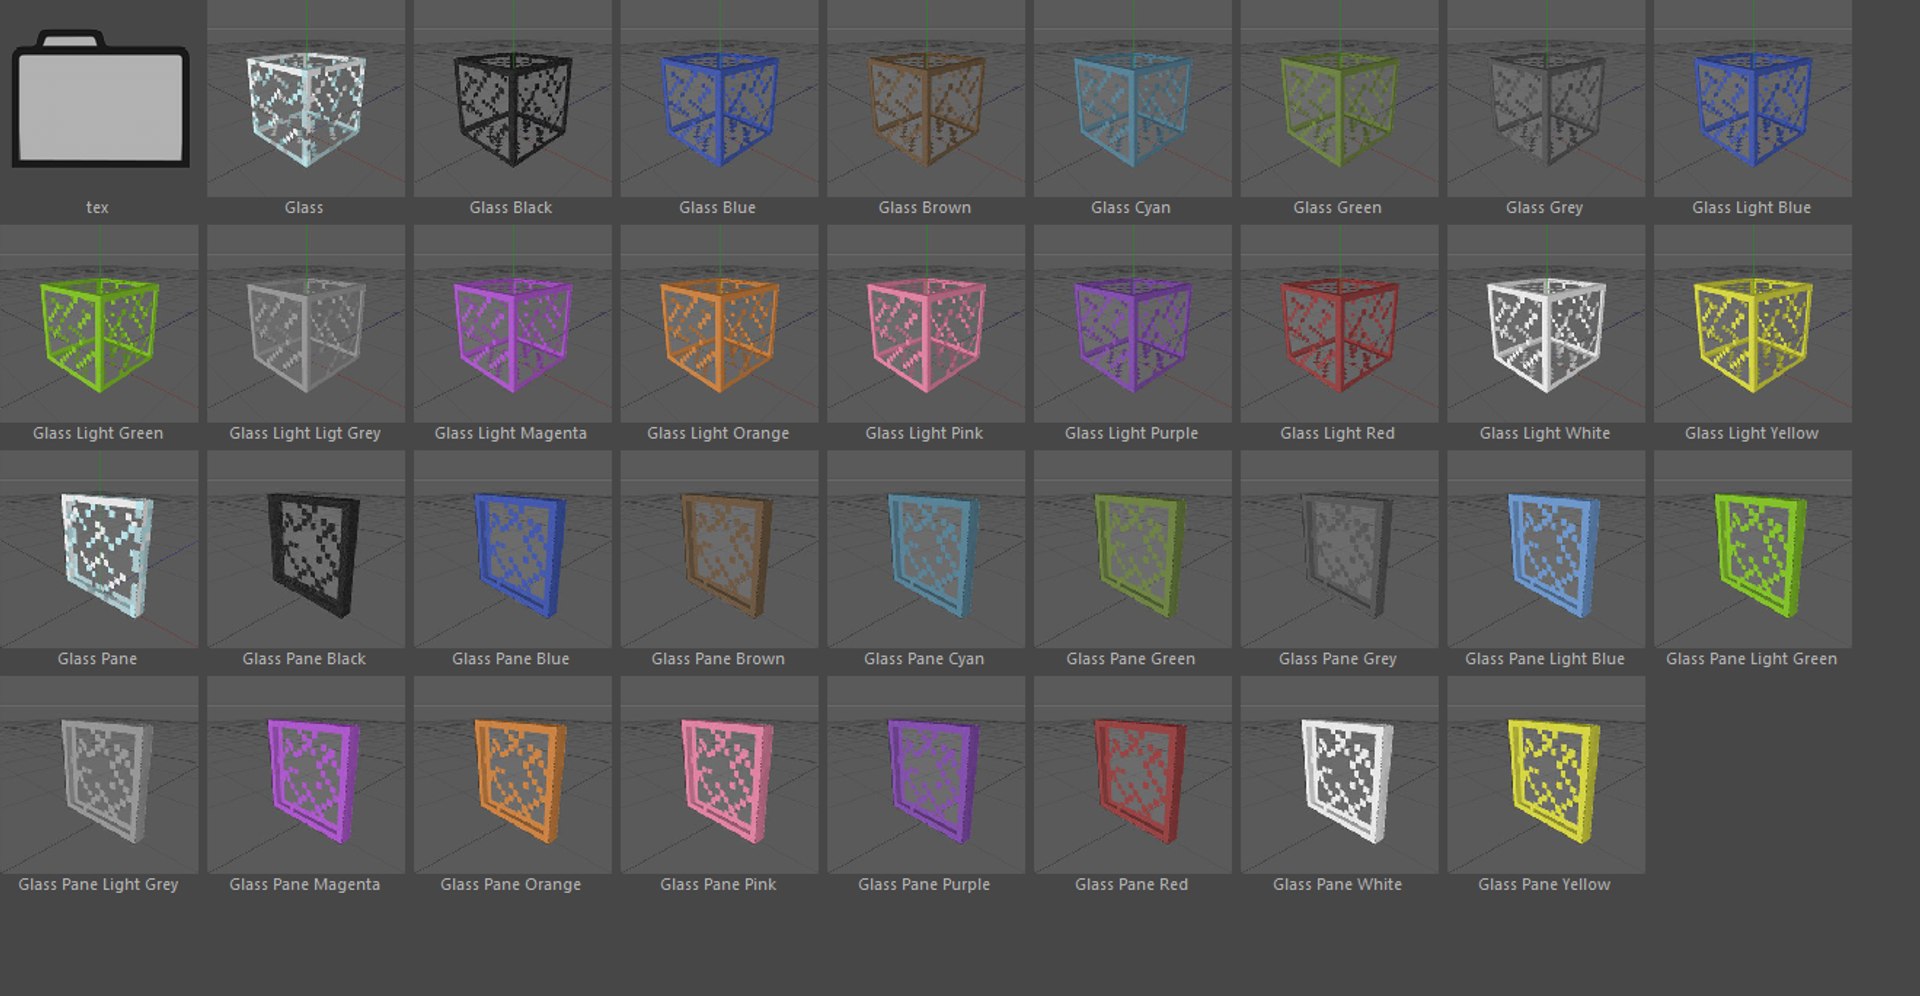
Task: Select the Glass Light Orange cube thumbnail
Action: click(x=719, y=323)
